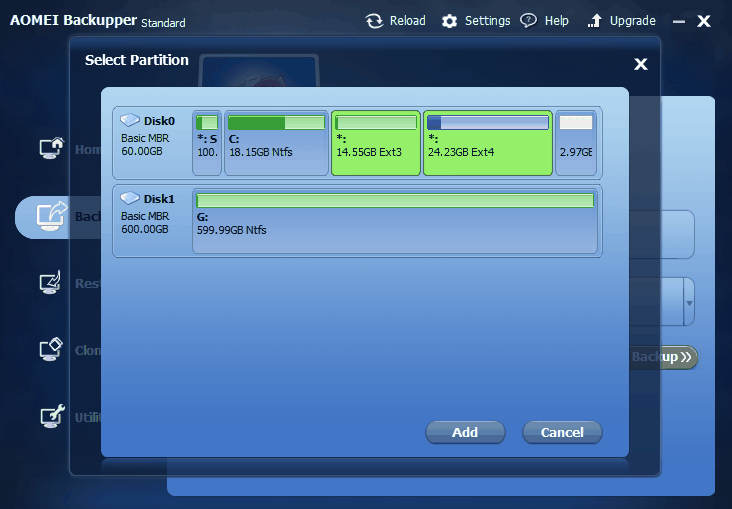Click the Cancel button

click(x=562, y=432)
